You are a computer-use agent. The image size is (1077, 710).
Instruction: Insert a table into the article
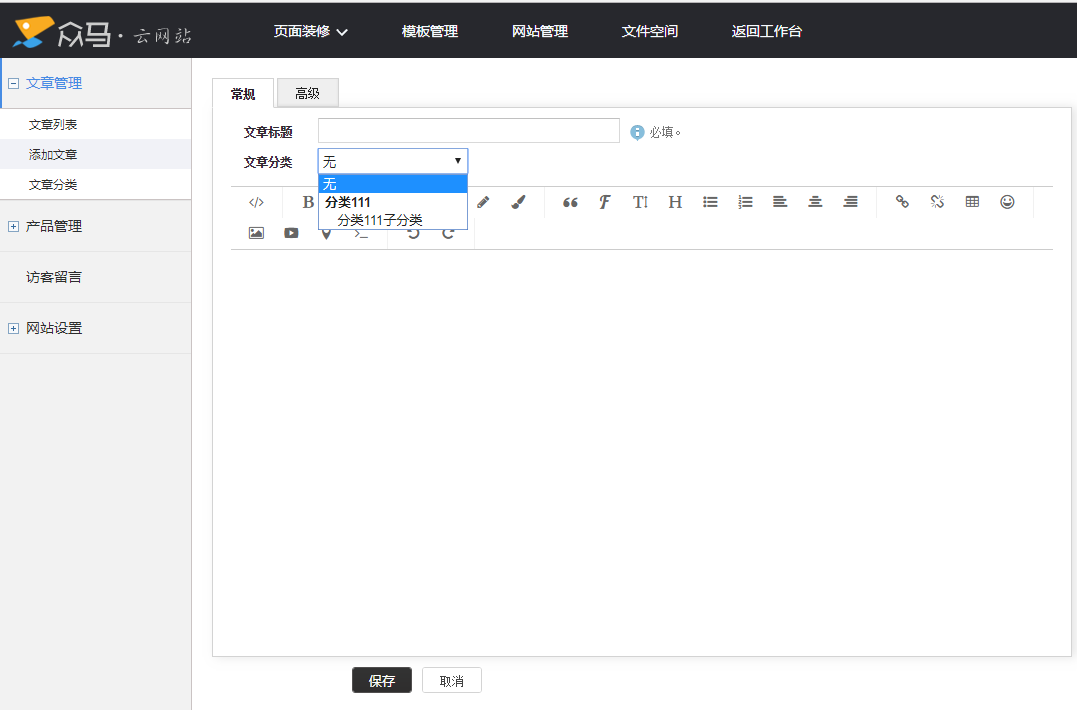(x=973, y=202)
